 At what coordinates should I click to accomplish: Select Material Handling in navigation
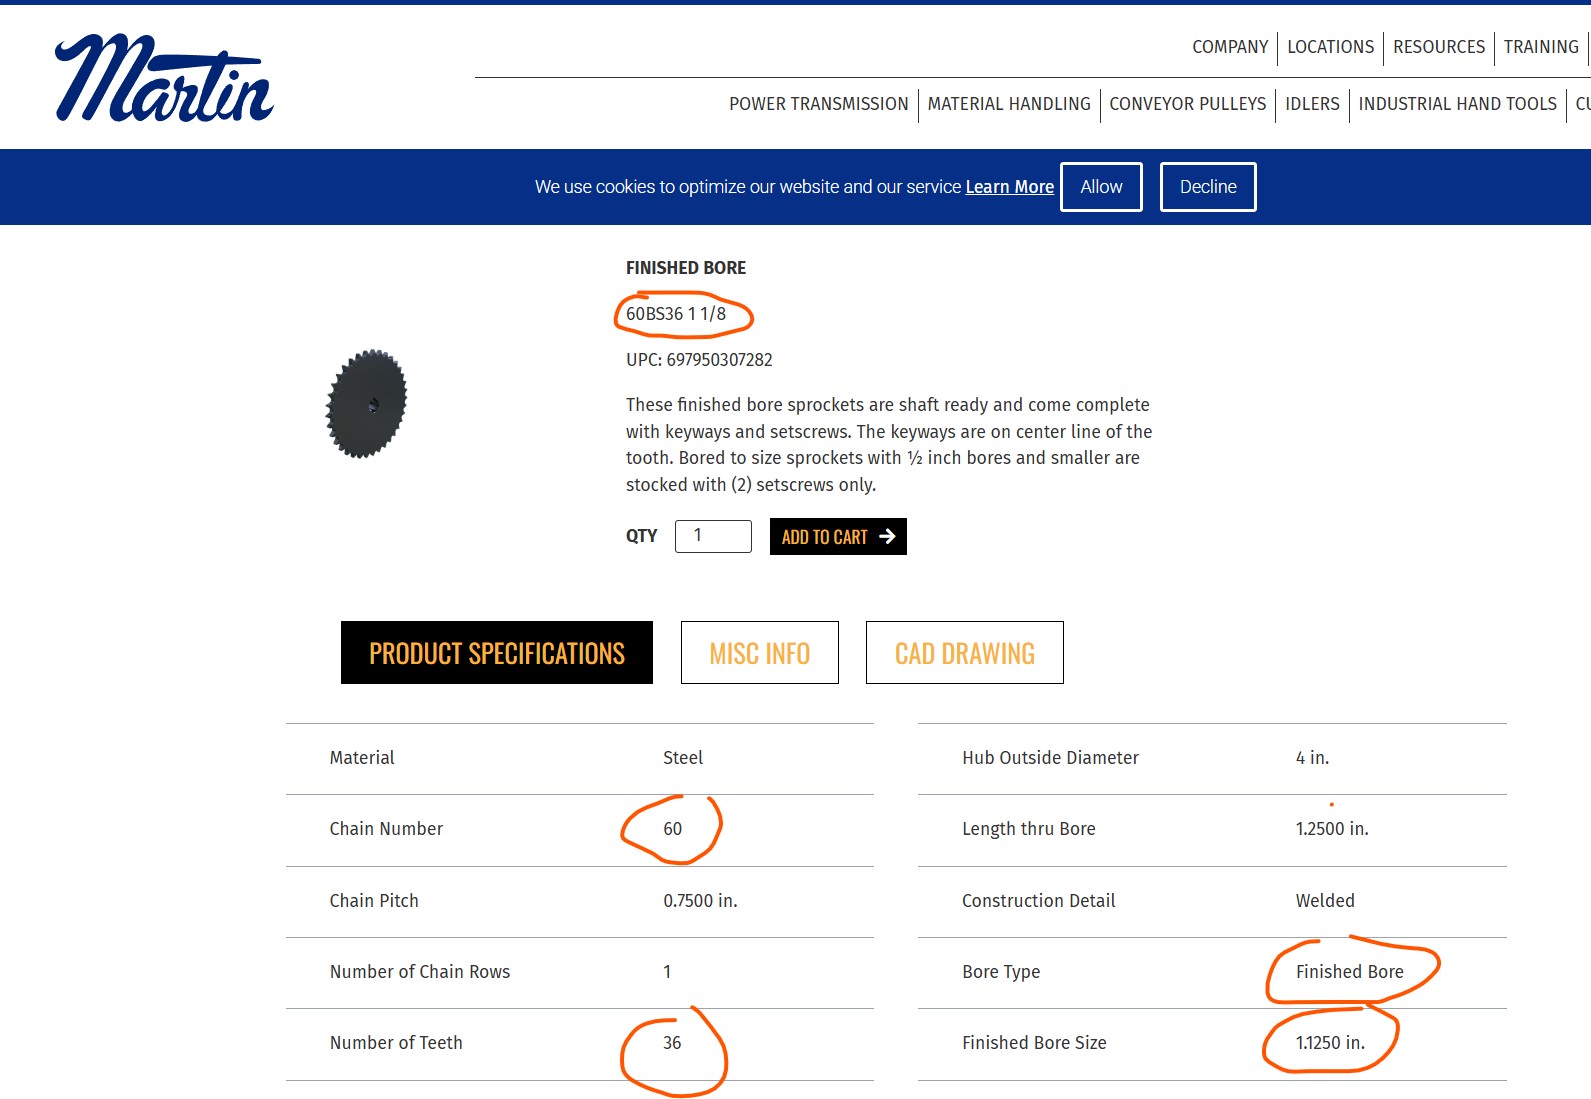(1008, 104)
